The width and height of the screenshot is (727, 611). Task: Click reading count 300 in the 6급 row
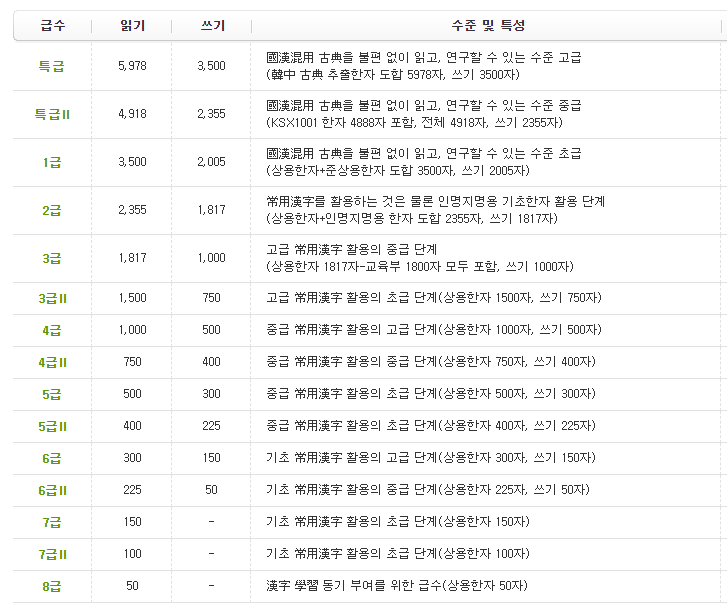pyautogui.click(x=132, y=458)
